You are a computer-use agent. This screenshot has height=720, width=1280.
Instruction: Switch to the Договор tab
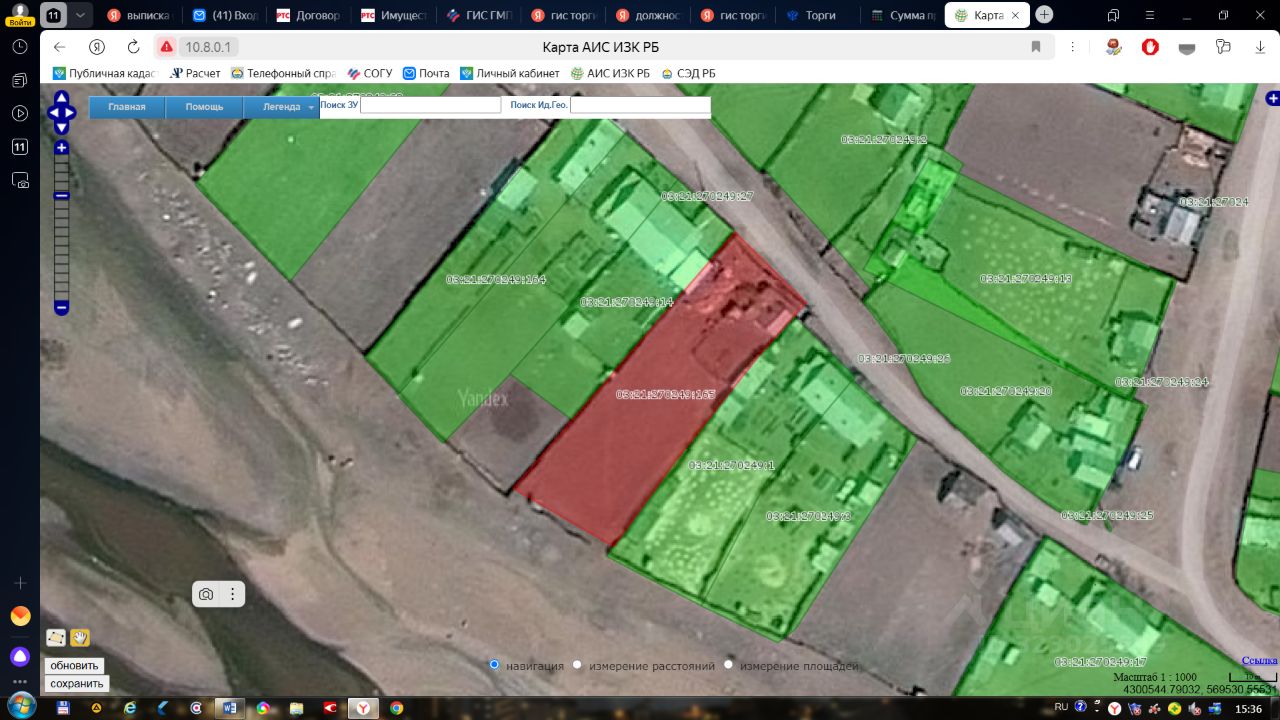(x=309, y=15)
